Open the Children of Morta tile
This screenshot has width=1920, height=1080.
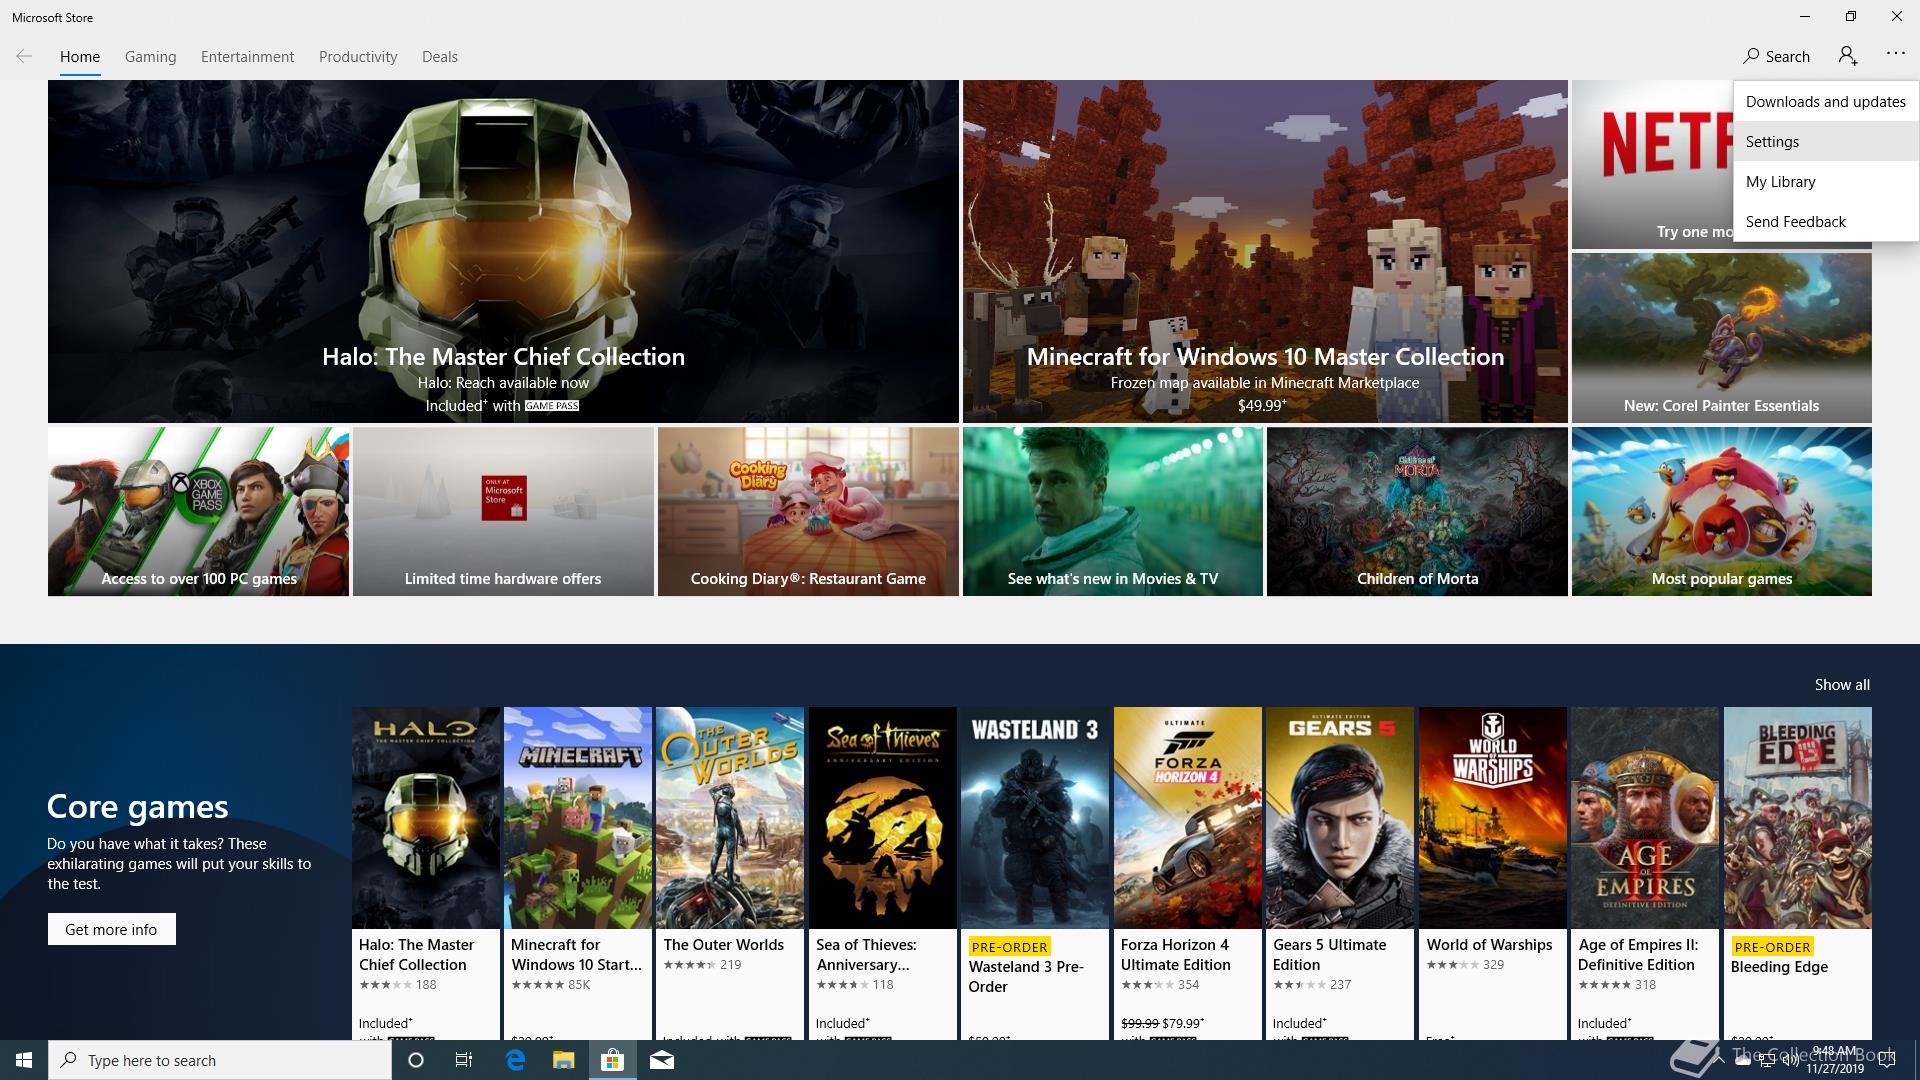pyautogui.click(x=1417, y=511)
